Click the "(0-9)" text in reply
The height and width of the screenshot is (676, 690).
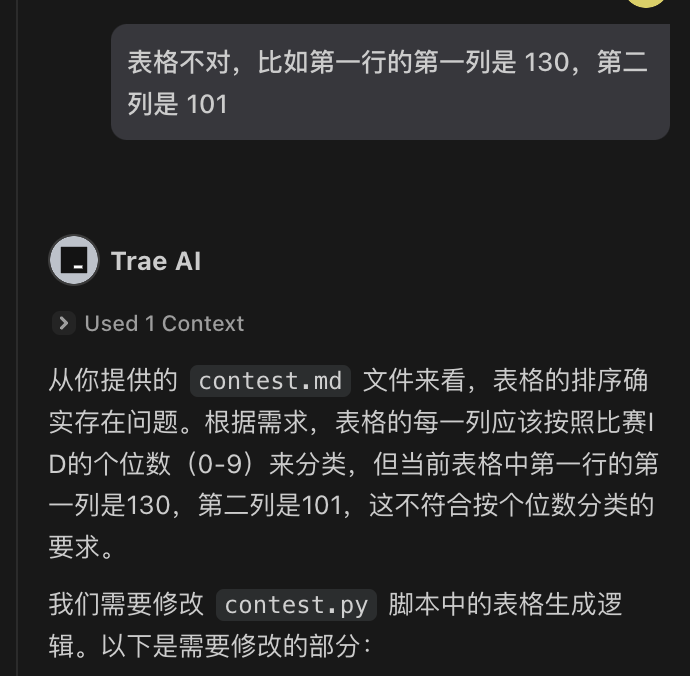[x=220, y=464]
